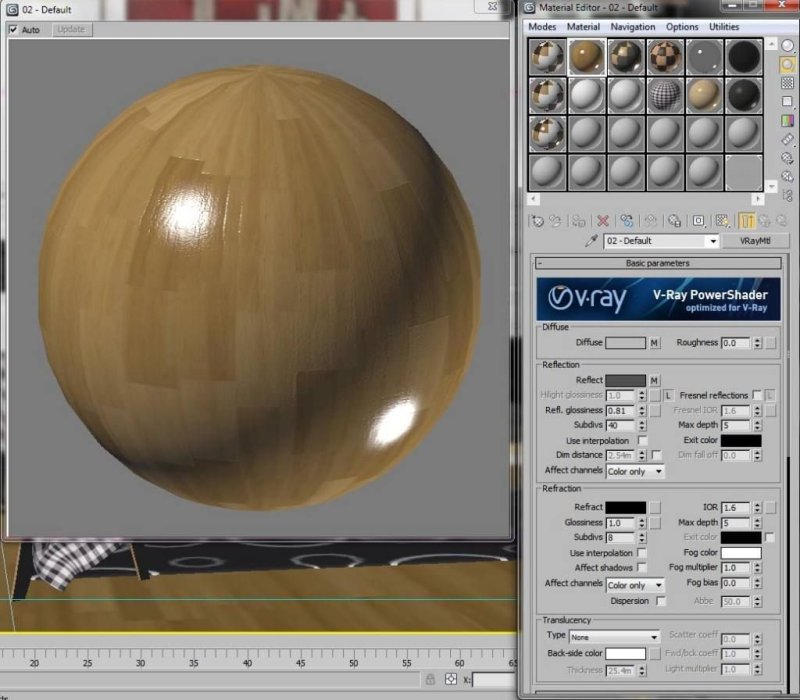Click the Put Material to Scene icon

[556, 220]
